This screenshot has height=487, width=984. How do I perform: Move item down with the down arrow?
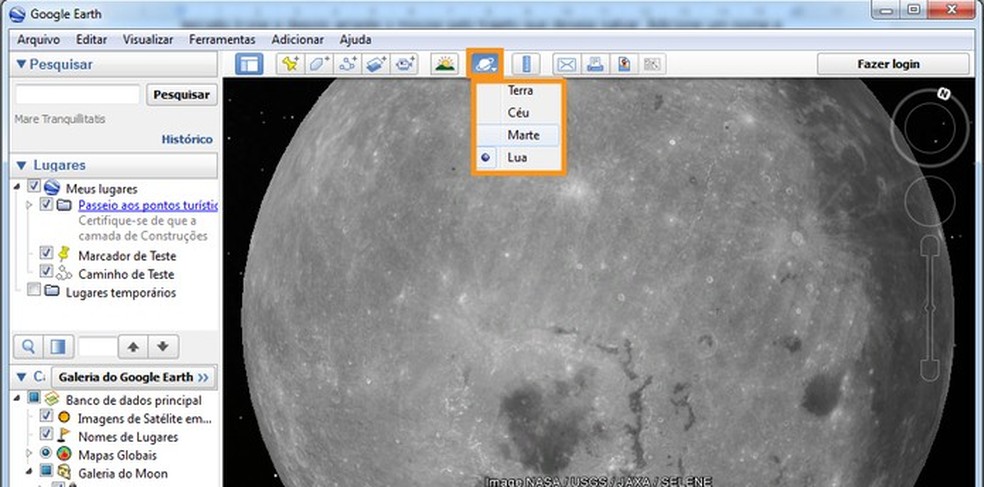pos(163,346)
